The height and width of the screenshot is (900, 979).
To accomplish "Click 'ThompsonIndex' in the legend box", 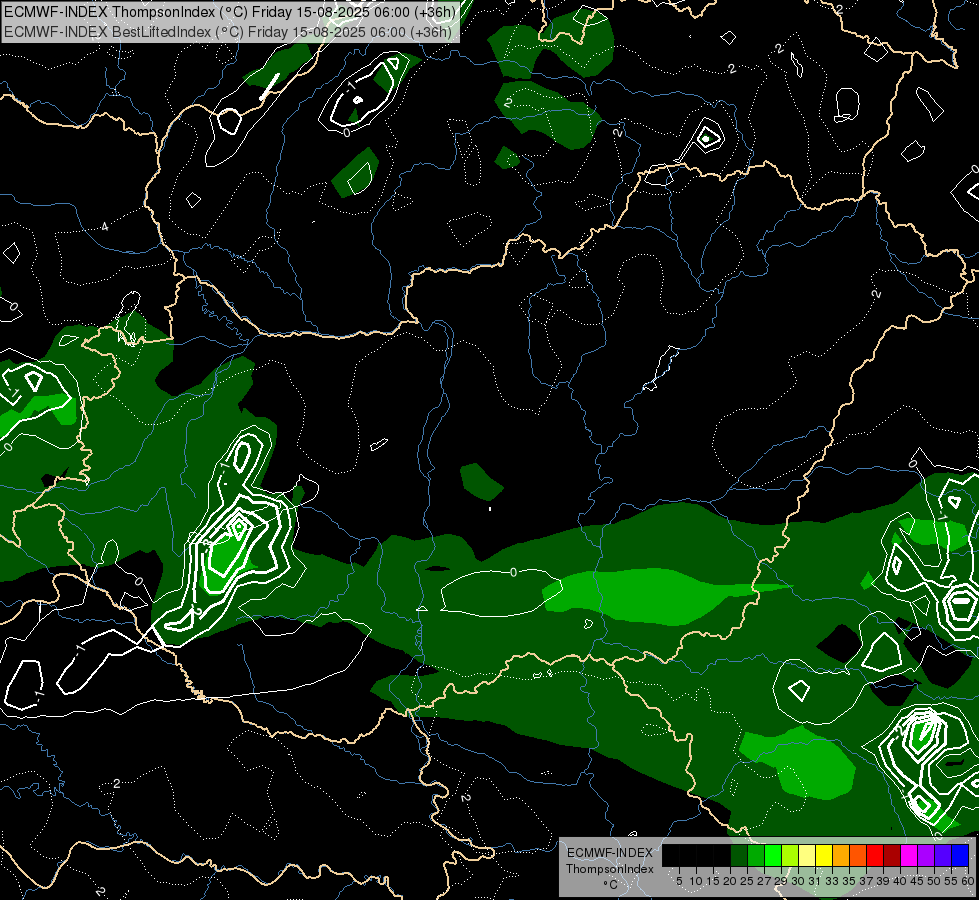I will tap(610, 869).
